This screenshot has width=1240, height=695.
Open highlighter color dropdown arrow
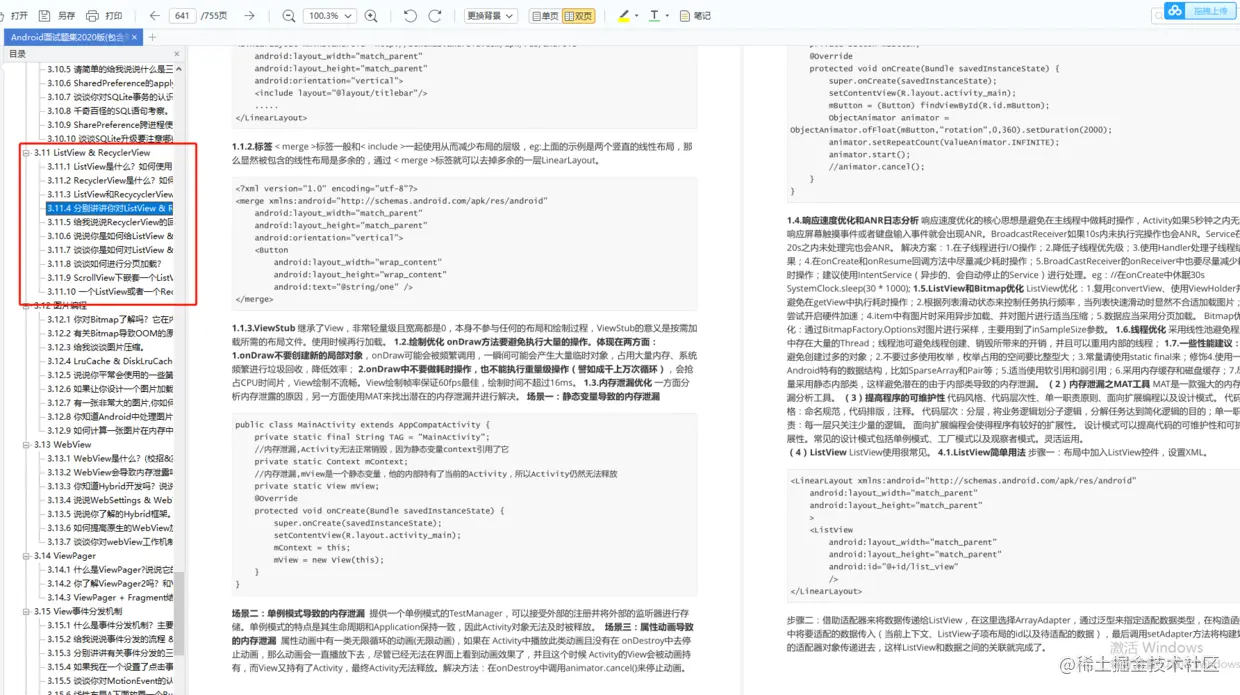pos(637,16)
